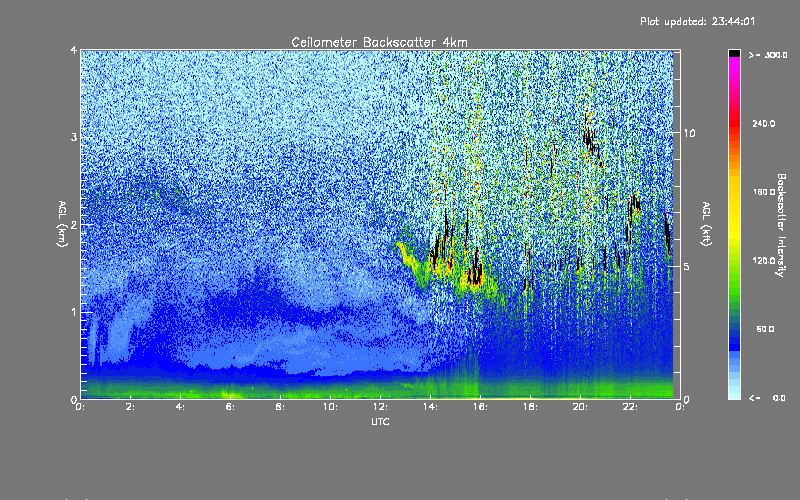Click the 3 tick on AGL (km) axis
Viewport: 800px width, 500px height.
(x=74, y=137)
